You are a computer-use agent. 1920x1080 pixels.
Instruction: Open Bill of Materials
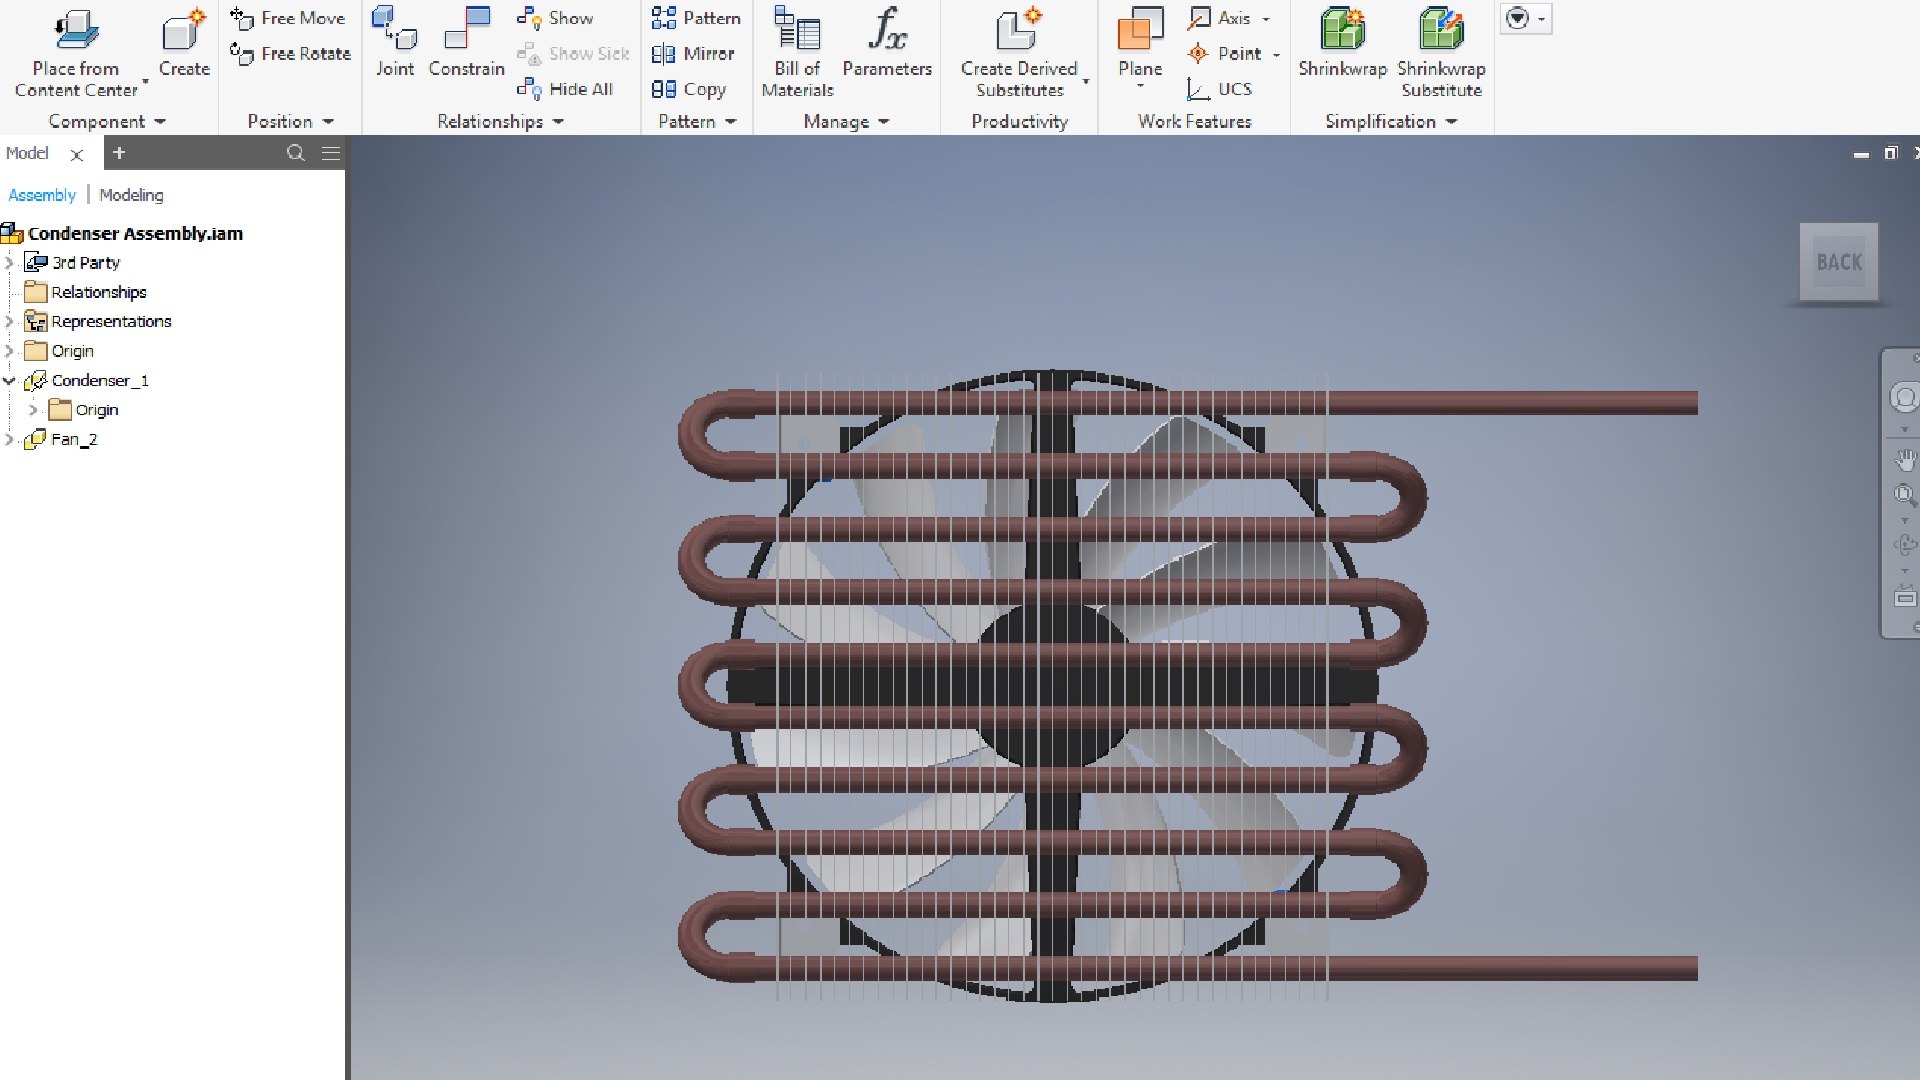pos(797,52)
